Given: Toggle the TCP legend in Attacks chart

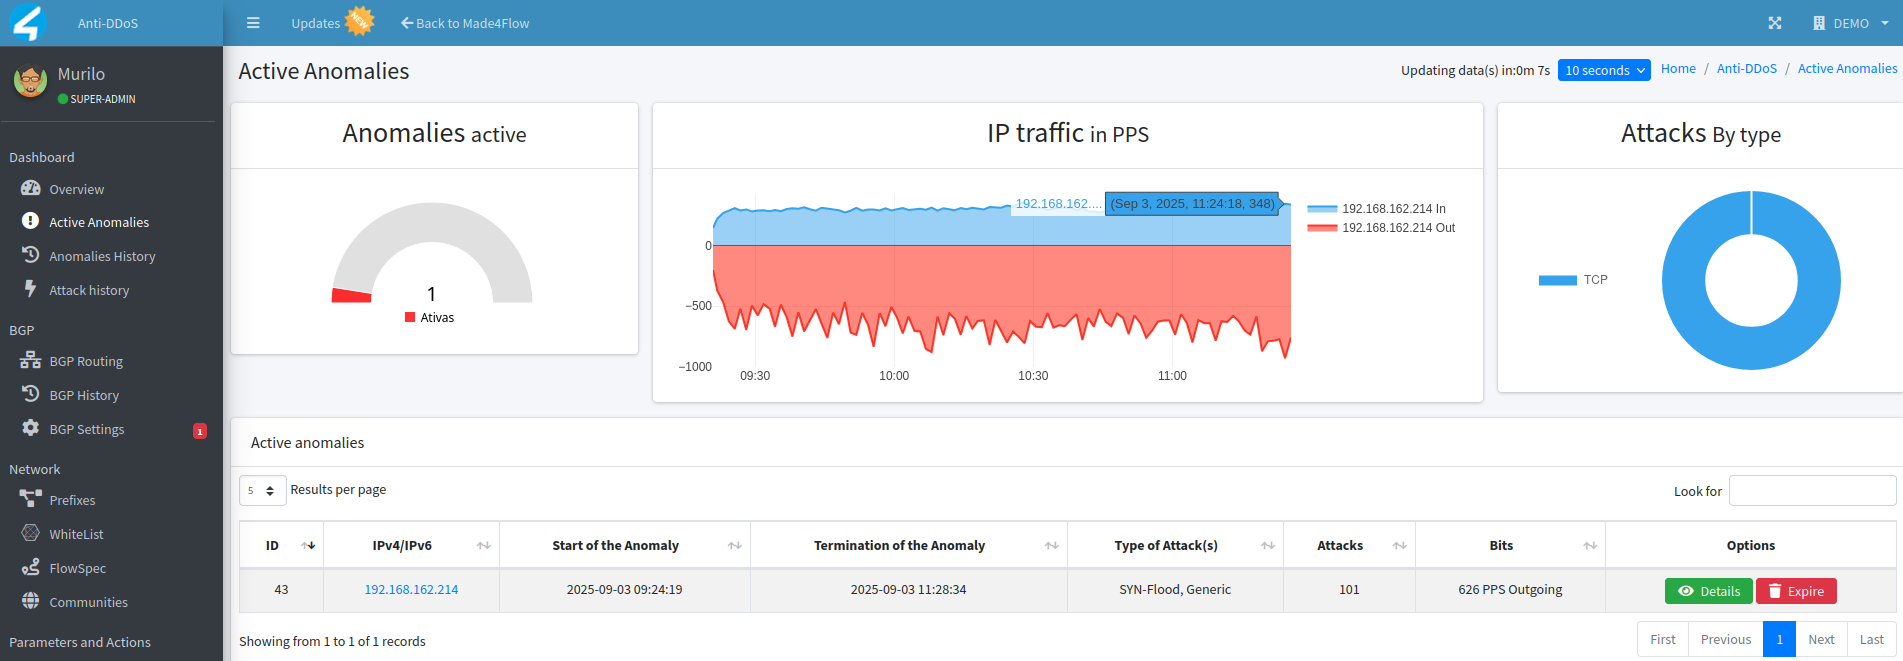Looking at the screenshot, I should click(x=1573, y=280).
